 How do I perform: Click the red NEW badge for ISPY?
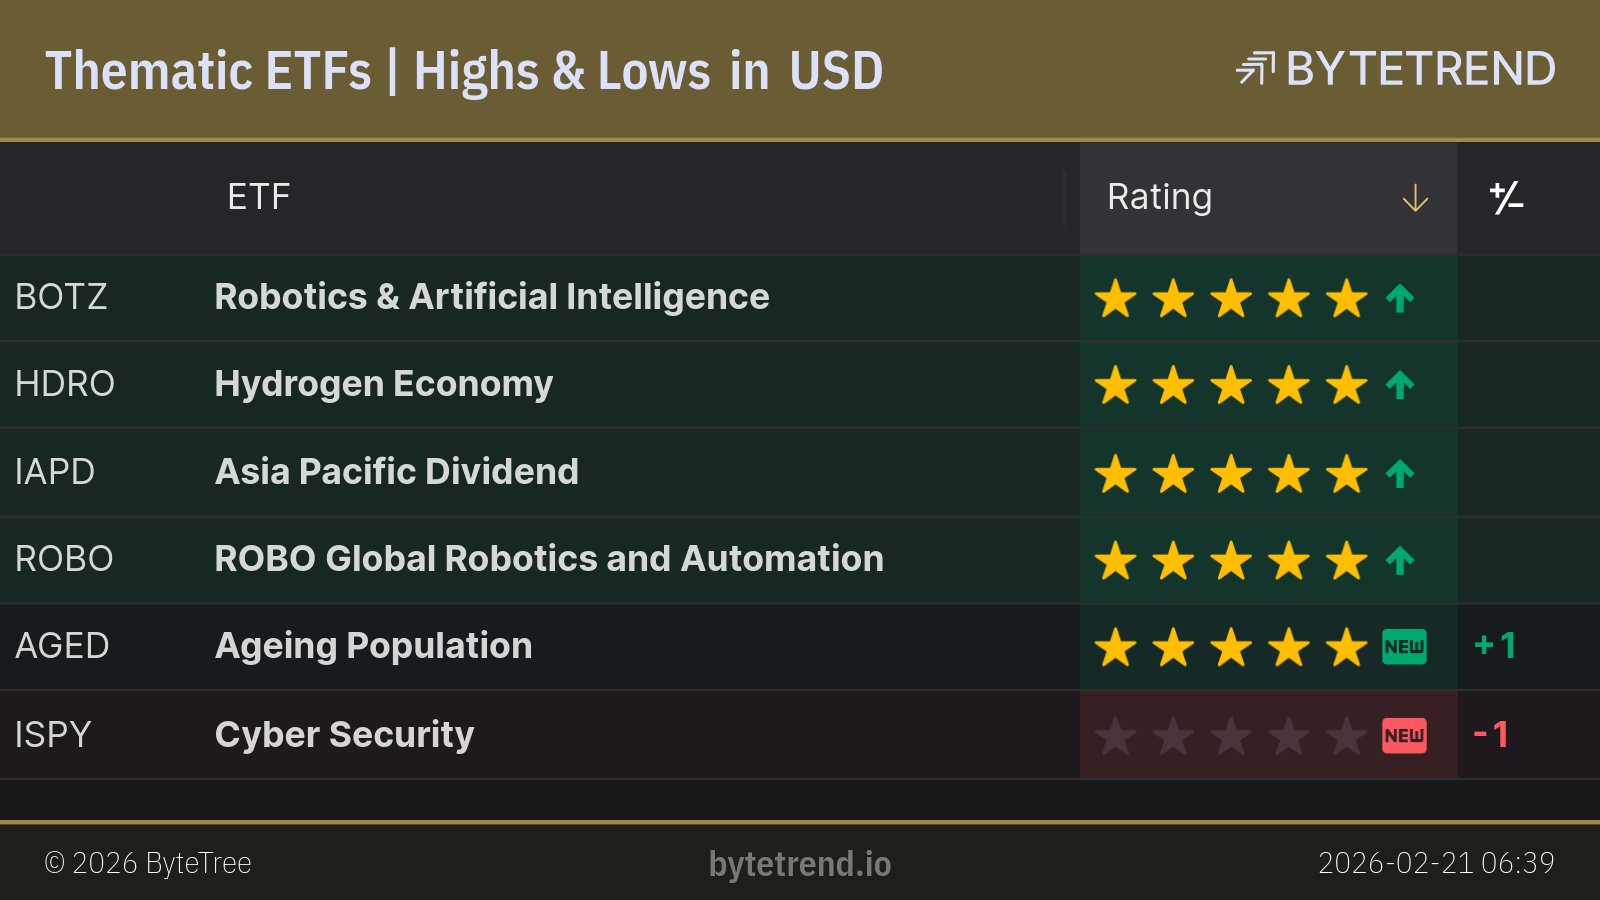pyautogui.click(x=1404, y=736)
